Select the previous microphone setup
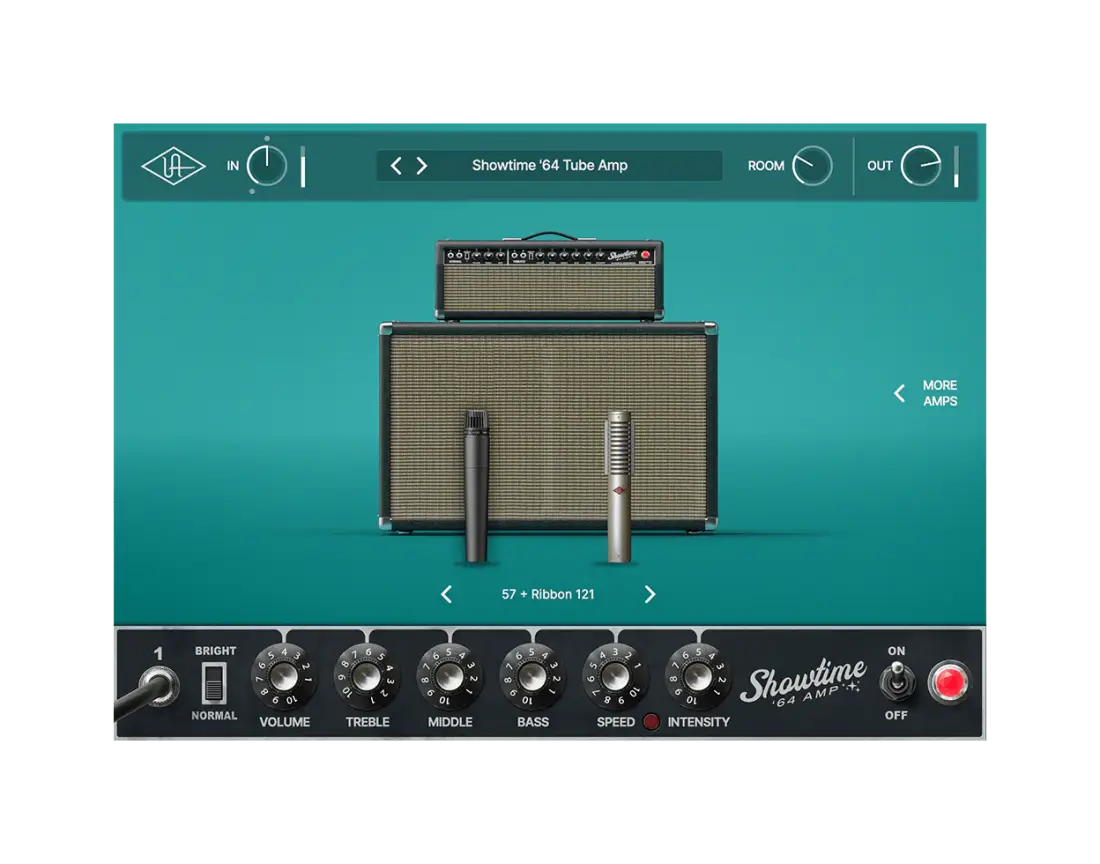This screenshot has height=864, width=1100. (x=447, y=593)
